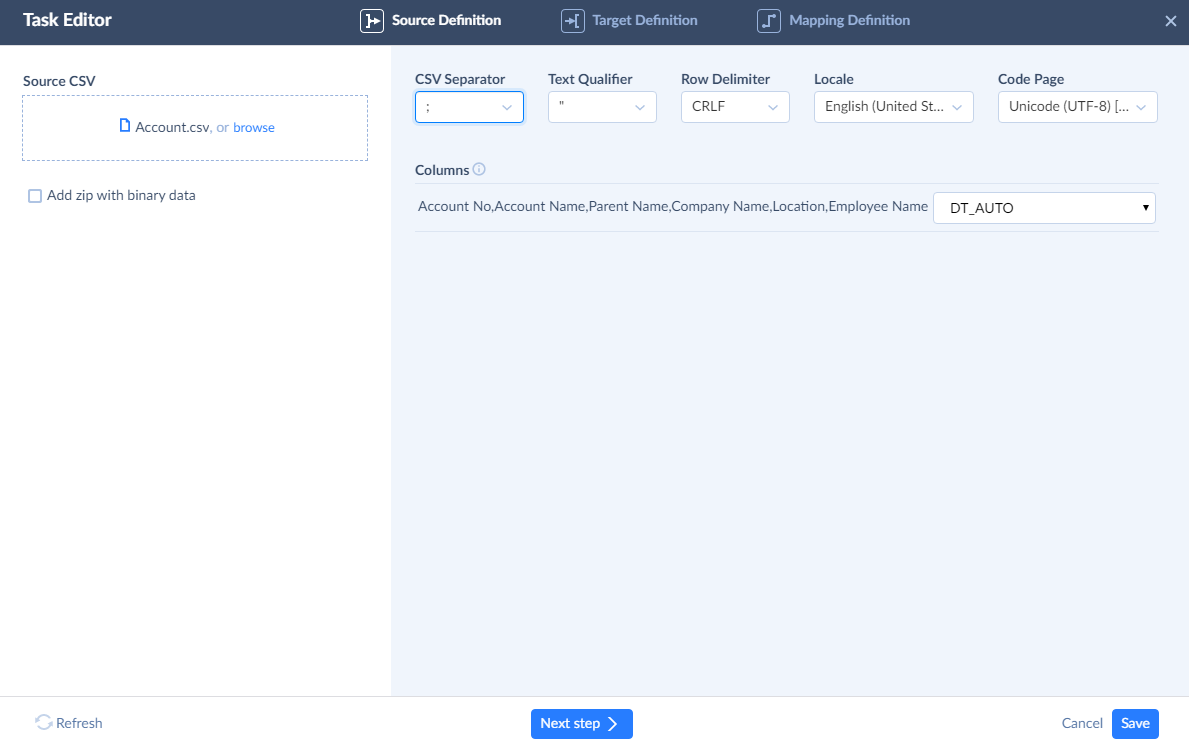
Task: Switch to Source Definition tab
Action: [x=431, y=20]
